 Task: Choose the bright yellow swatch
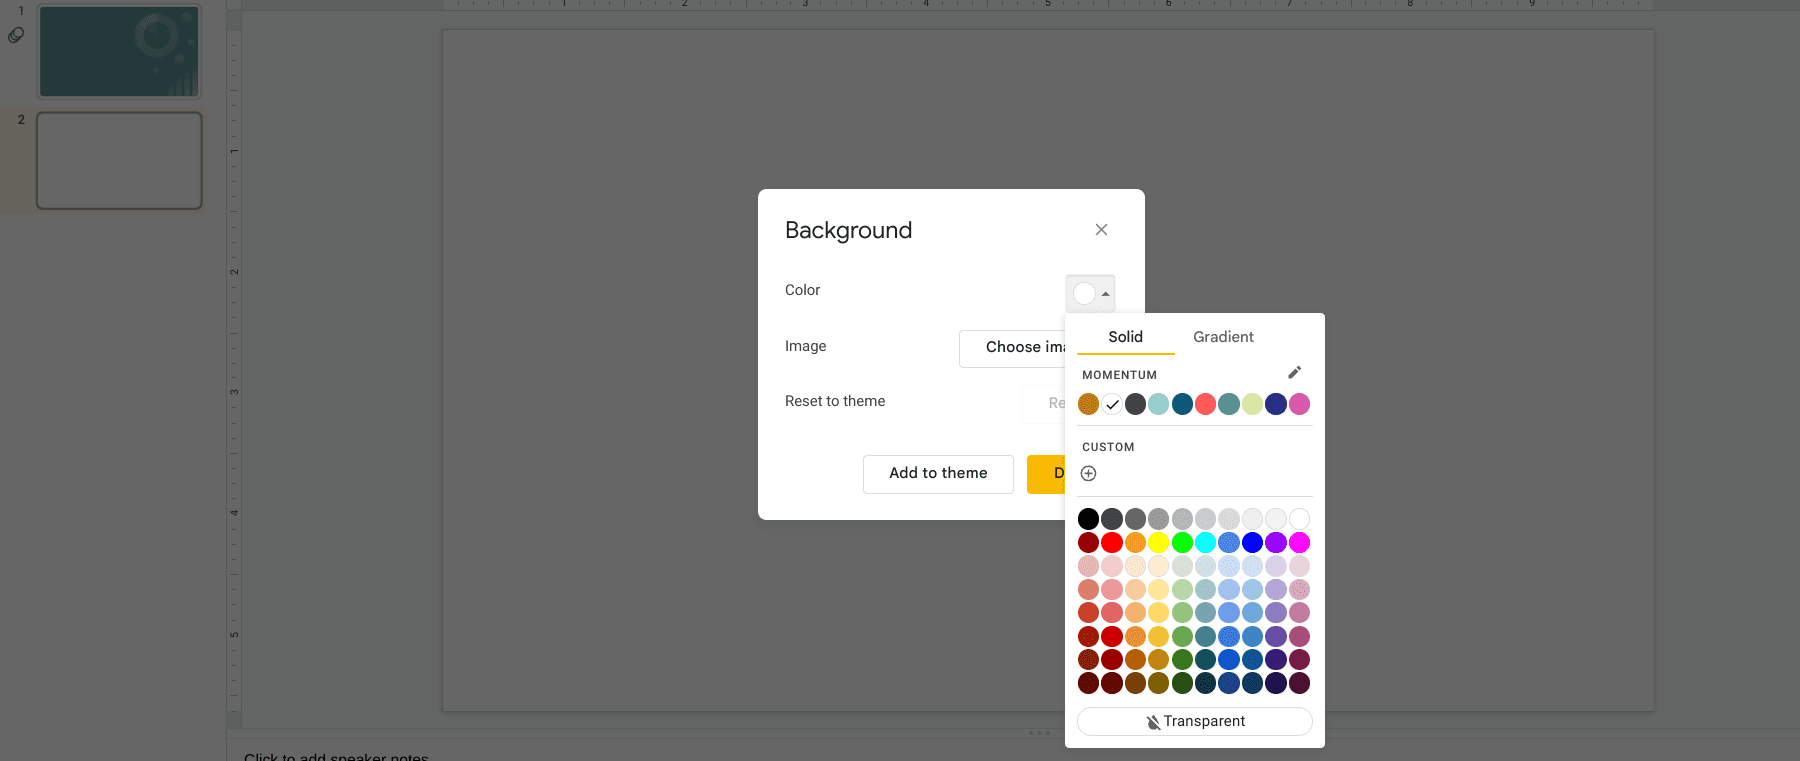click(1159, 542)
